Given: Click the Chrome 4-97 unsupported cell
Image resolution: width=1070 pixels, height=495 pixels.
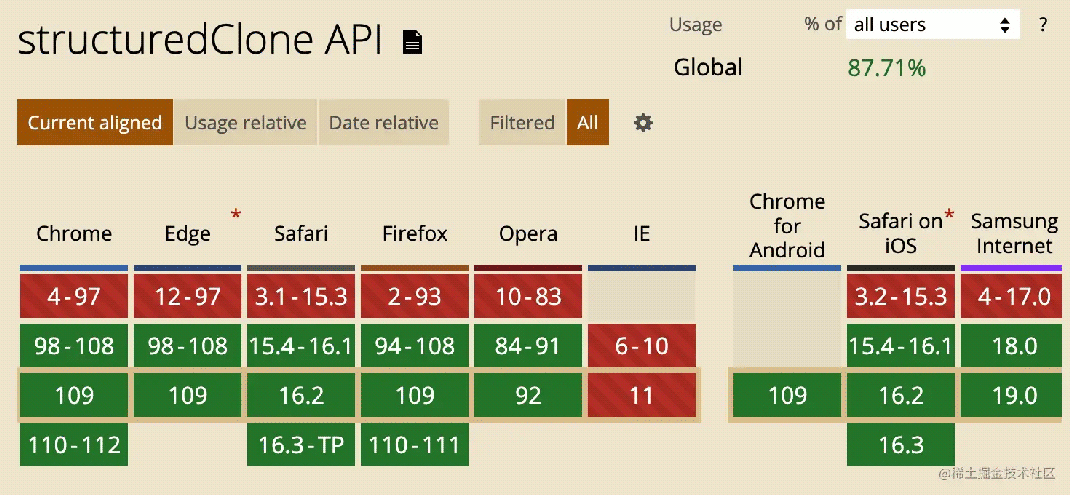Looking at the screenshot, I should (x=74, y=297).
